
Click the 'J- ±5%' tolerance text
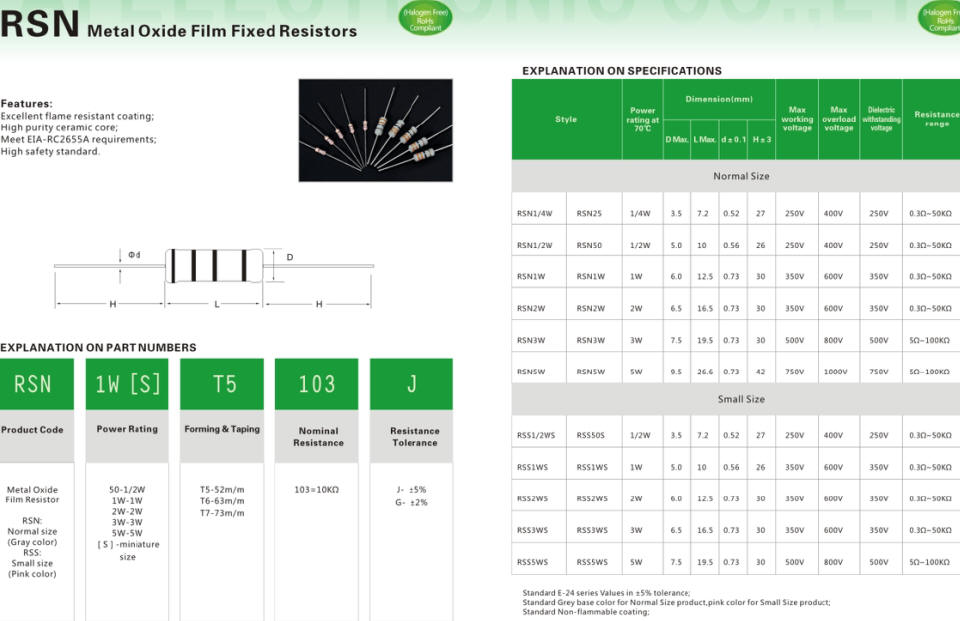411,489
